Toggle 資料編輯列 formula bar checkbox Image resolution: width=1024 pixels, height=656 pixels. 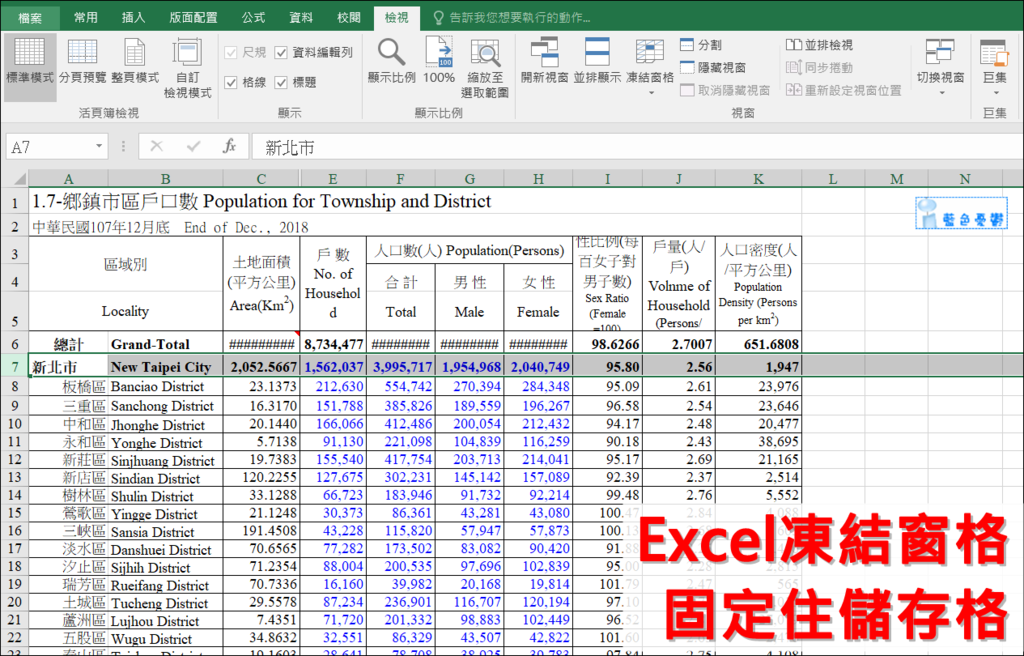(x=282, y=52)
